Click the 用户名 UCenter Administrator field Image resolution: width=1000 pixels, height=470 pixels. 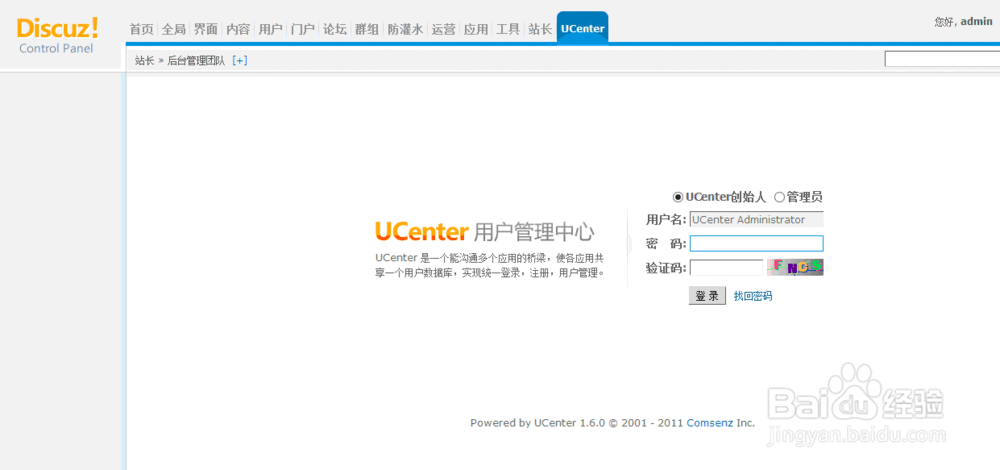(x=756, y=219)
